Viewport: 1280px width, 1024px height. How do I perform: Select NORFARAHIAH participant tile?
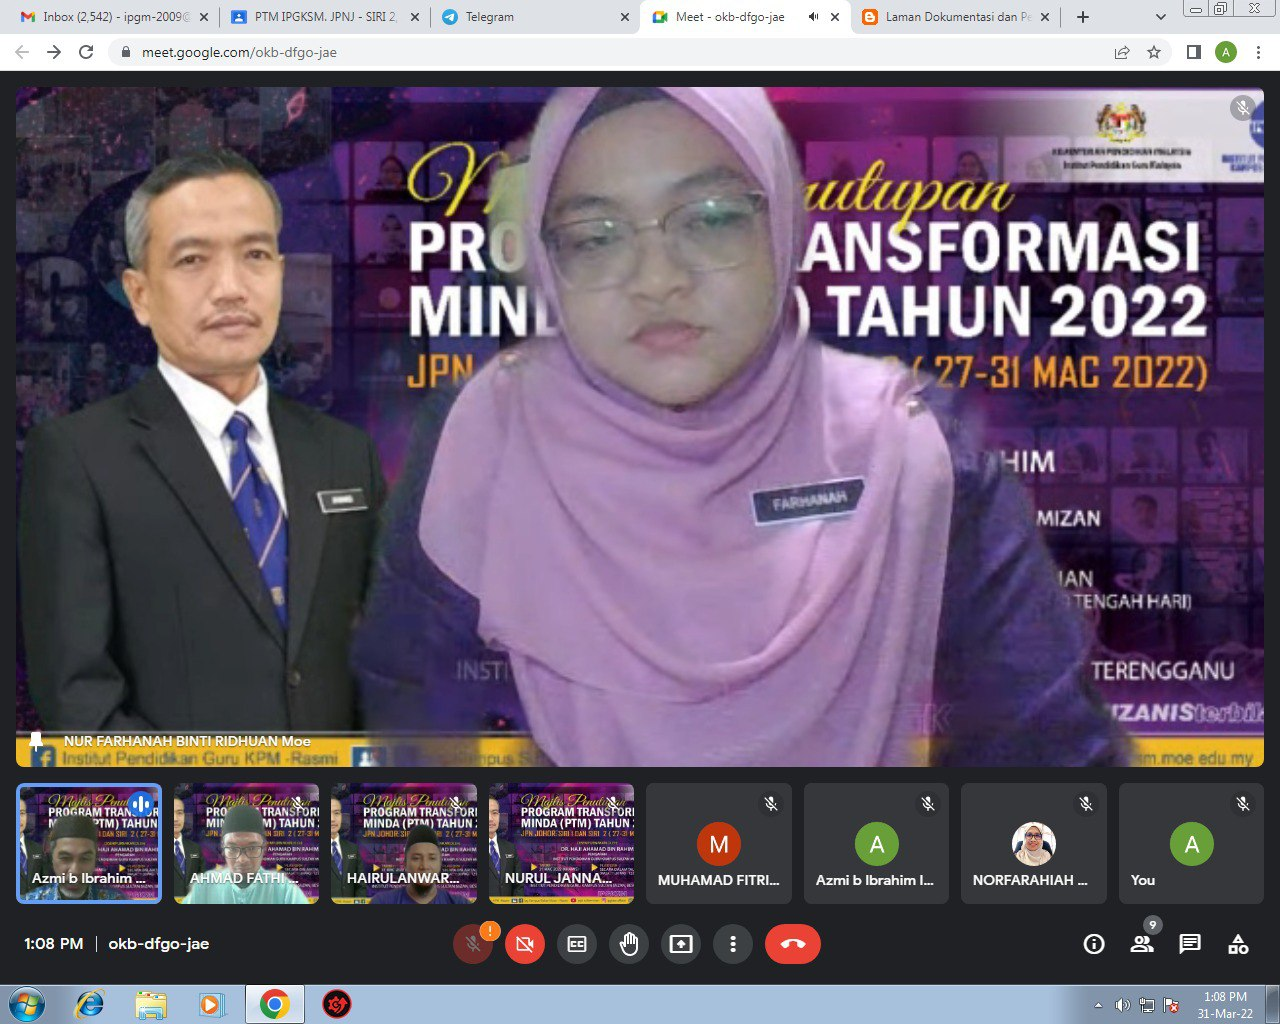(1034, 844)
